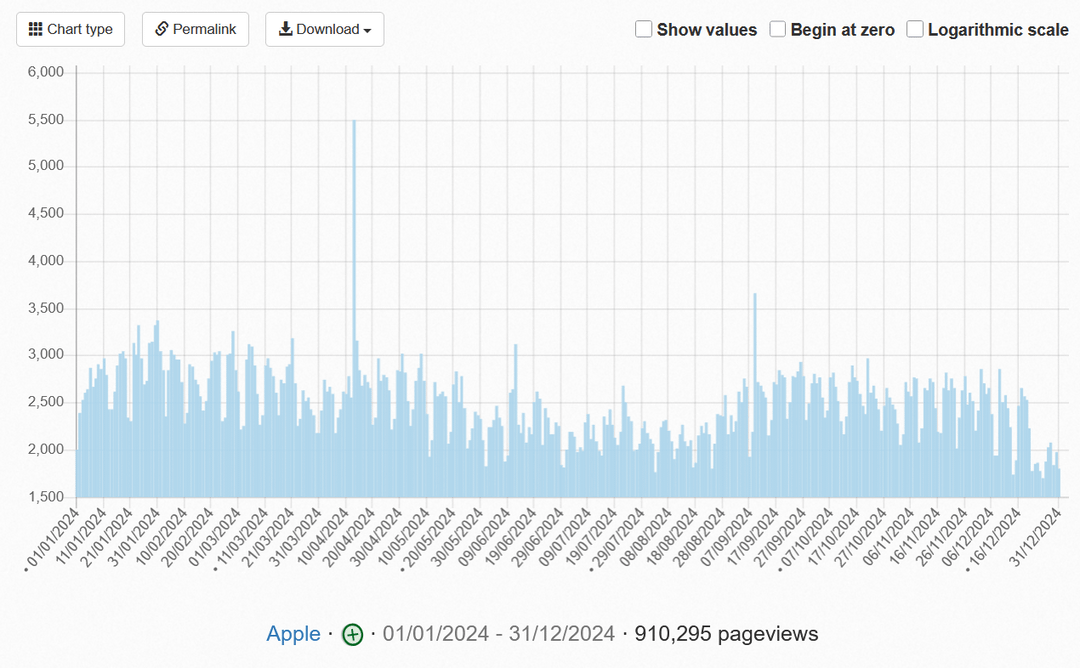Click the chain link icon beside Permalink
The image size is (1080, 668).
[x=161, y=30]
